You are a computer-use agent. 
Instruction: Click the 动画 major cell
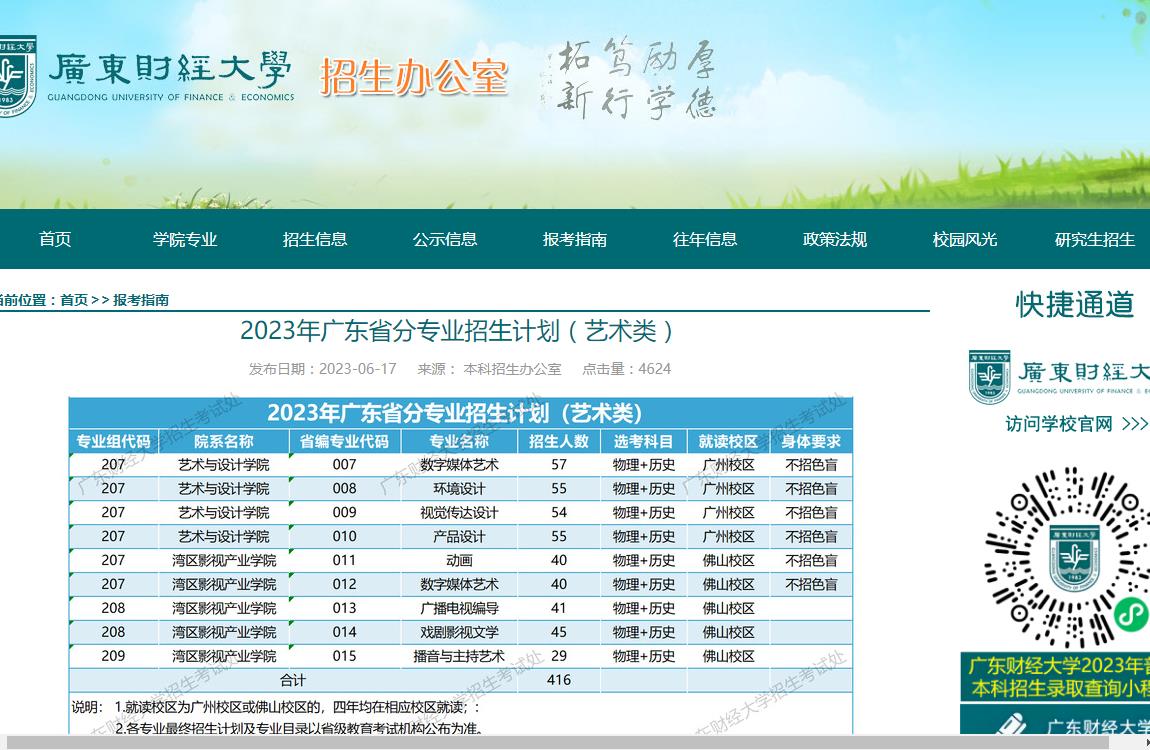tap(458, 560)
